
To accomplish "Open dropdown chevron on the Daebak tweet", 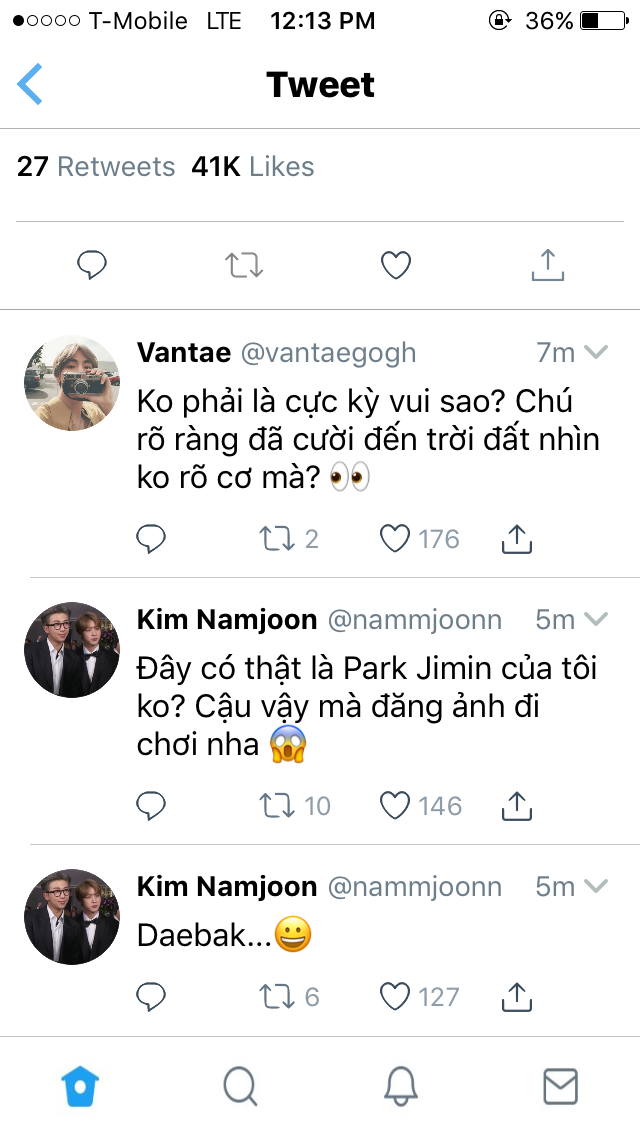I will click(x=596, y=886).
